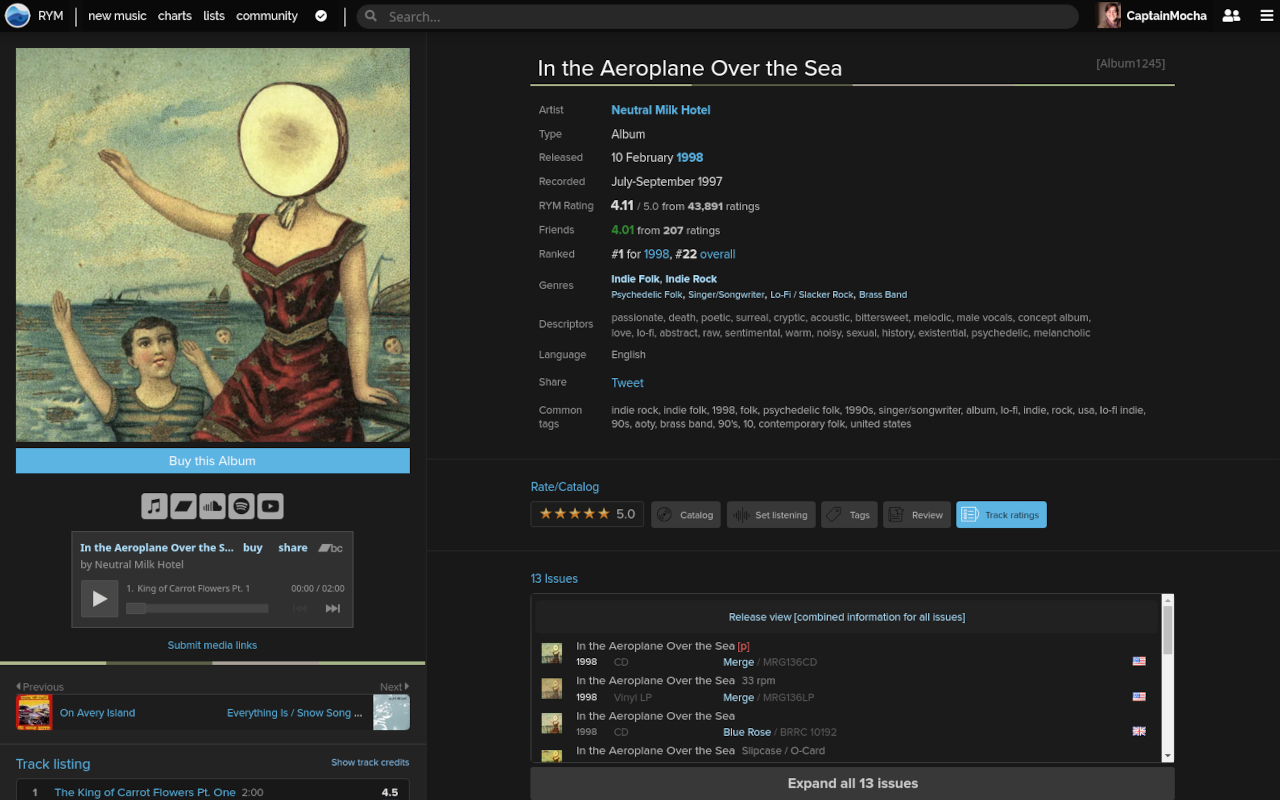Open the Bandcamp media link icon
This screenshot has height=800, width=1280.
click(183, 506)
